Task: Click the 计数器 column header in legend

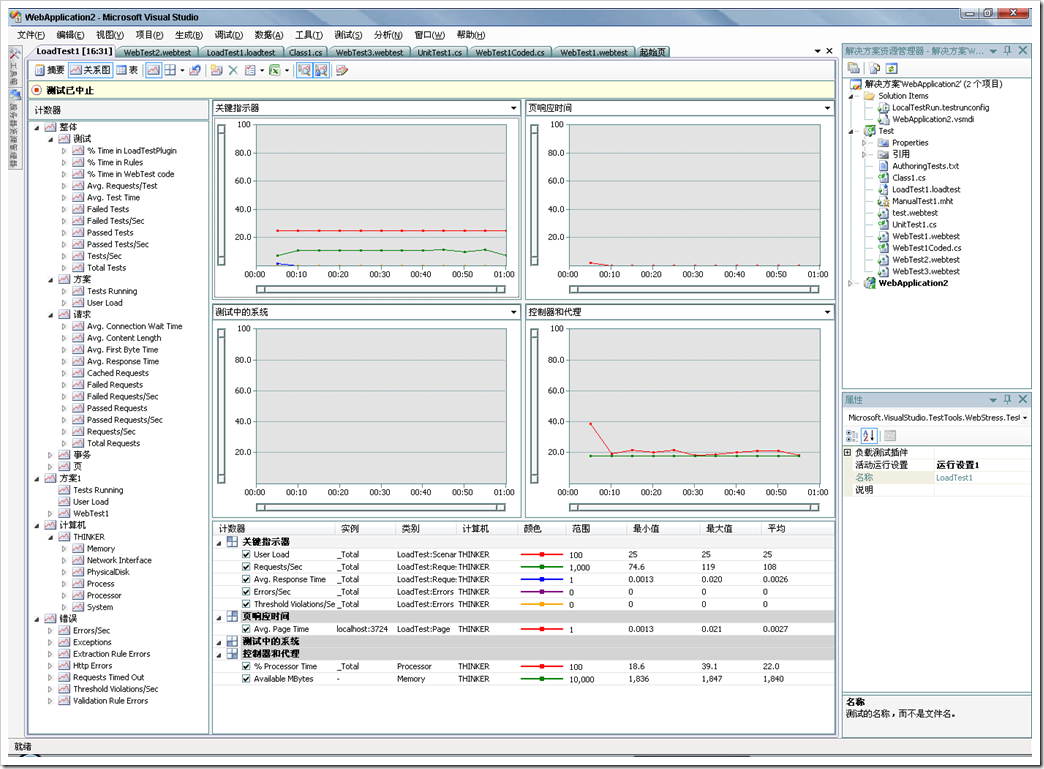Action: (274, 528)
